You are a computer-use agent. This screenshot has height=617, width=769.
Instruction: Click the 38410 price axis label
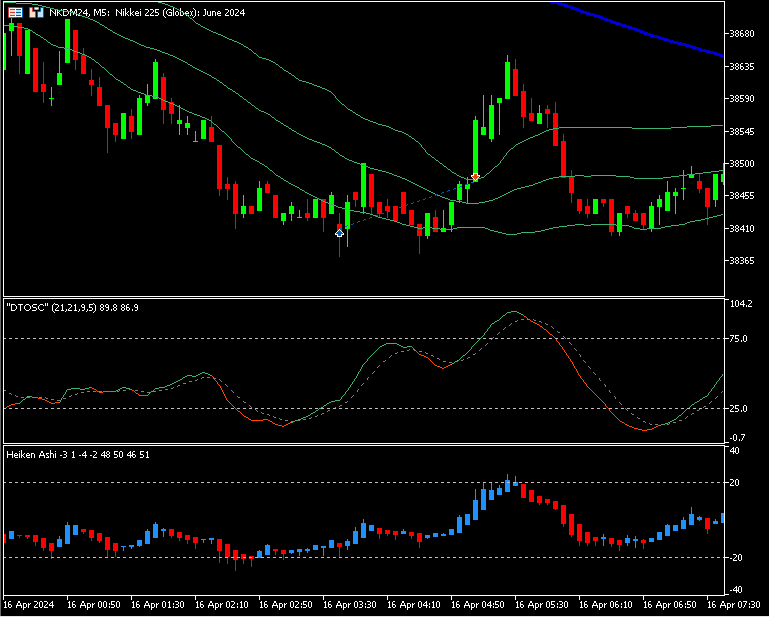pos(742,228)
